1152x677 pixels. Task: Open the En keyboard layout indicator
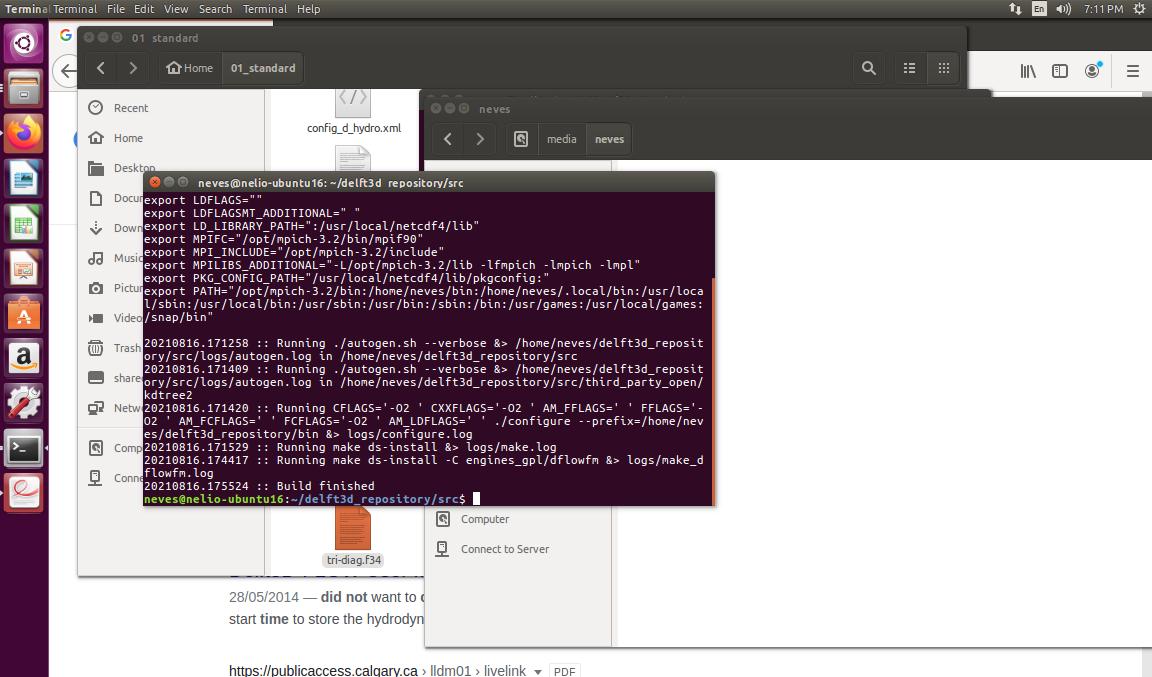(x=1039, y=9)
